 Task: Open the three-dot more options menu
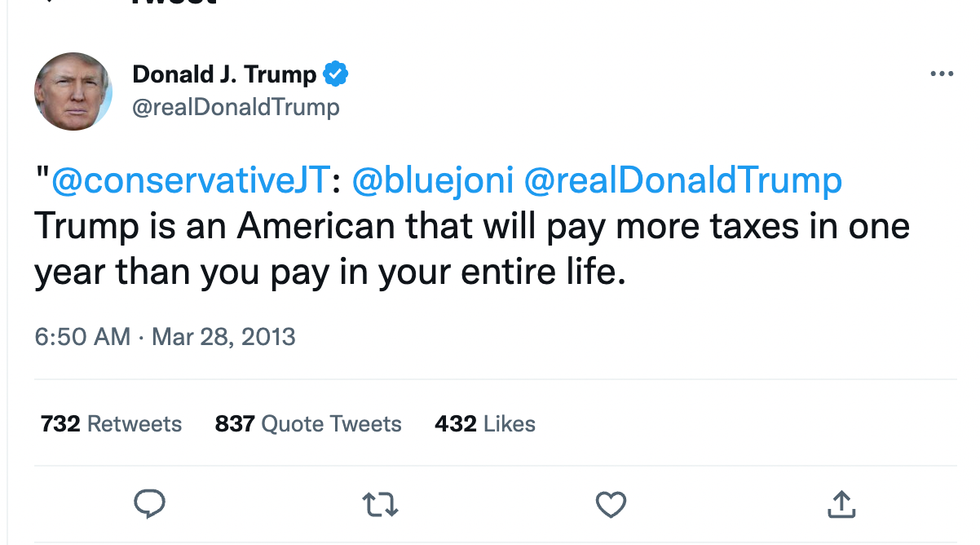[941, 74]
